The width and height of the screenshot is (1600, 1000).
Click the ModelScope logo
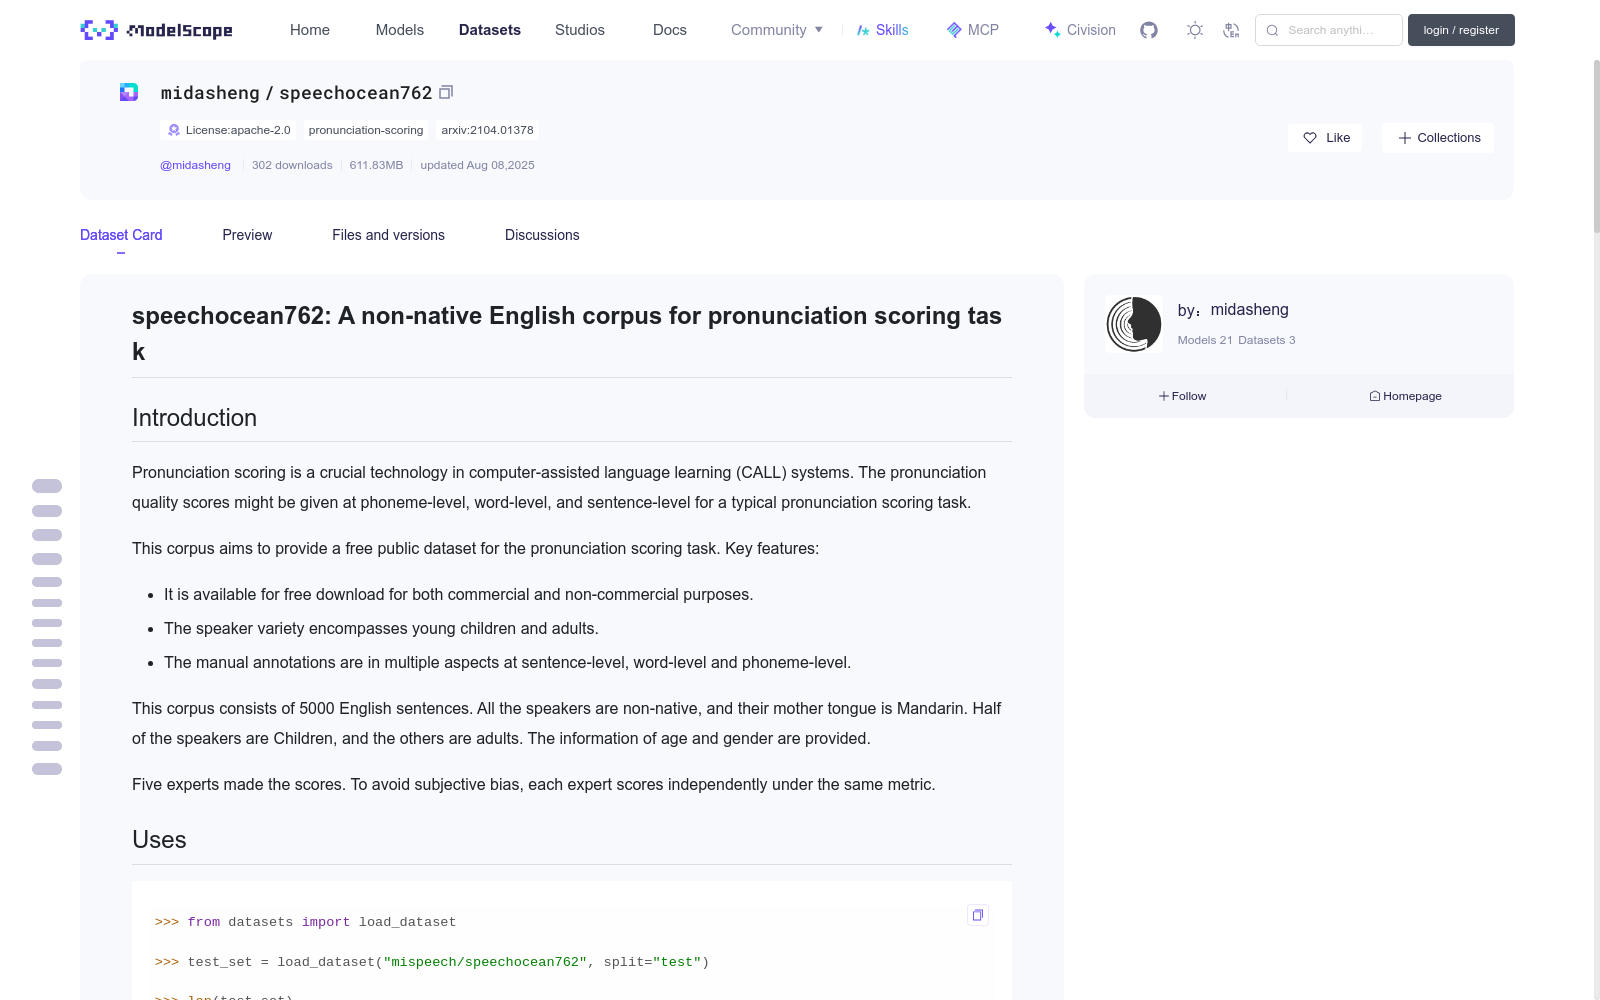[x=157, y=30]
